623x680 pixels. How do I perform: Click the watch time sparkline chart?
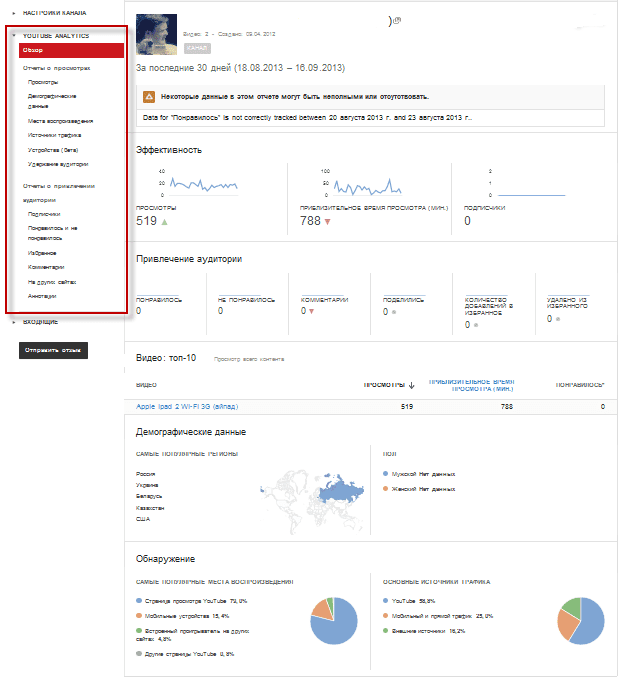click(368, 186)
